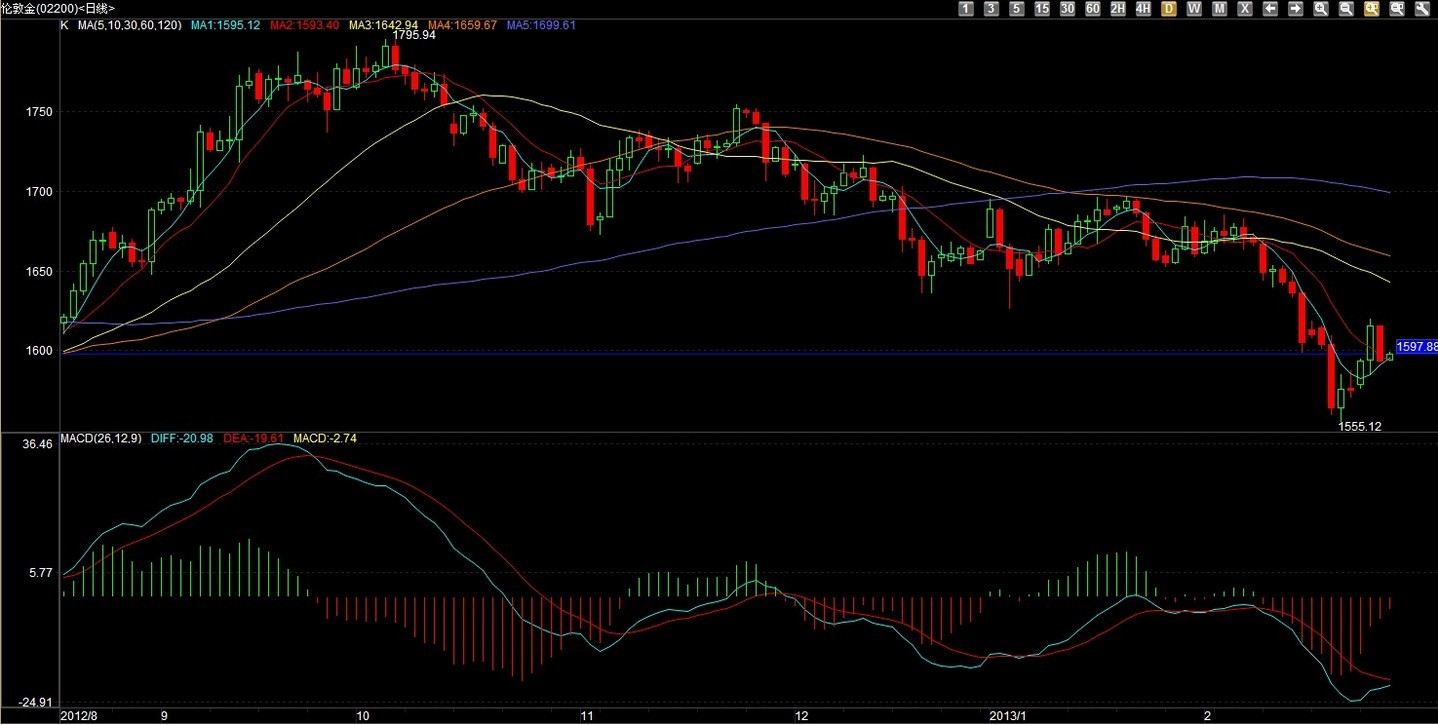Click the 5.77 MACD axis value
The image size is (1438, 725).
tap(39, 573)
